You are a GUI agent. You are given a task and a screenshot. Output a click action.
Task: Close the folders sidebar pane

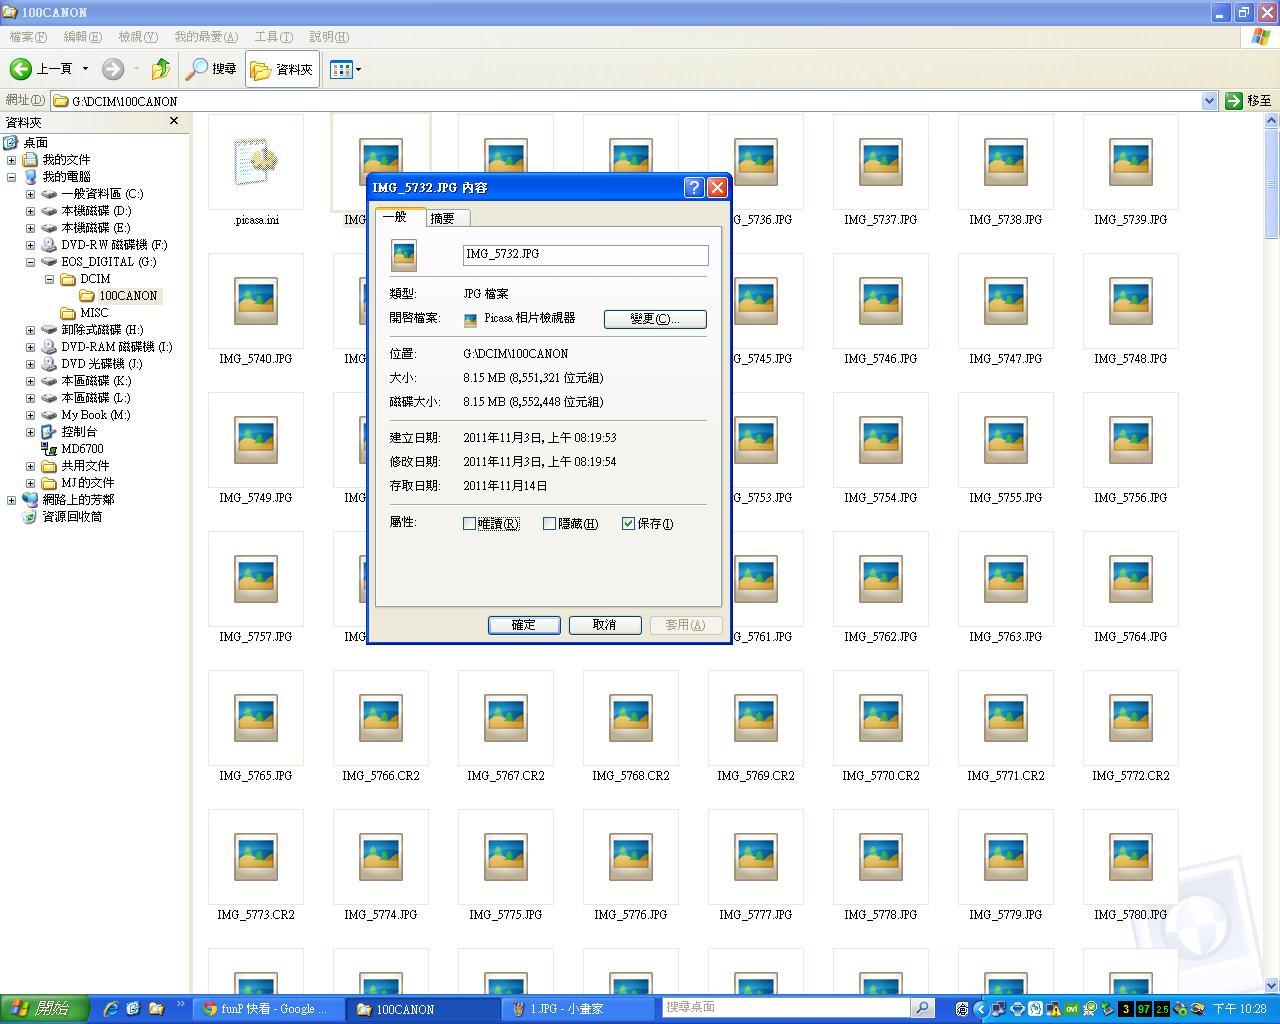[174, 121]
